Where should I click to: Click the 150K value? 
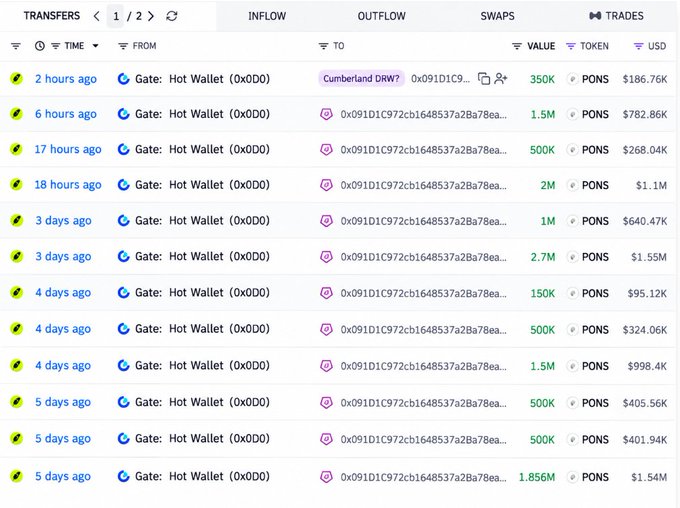pos(543,294)
